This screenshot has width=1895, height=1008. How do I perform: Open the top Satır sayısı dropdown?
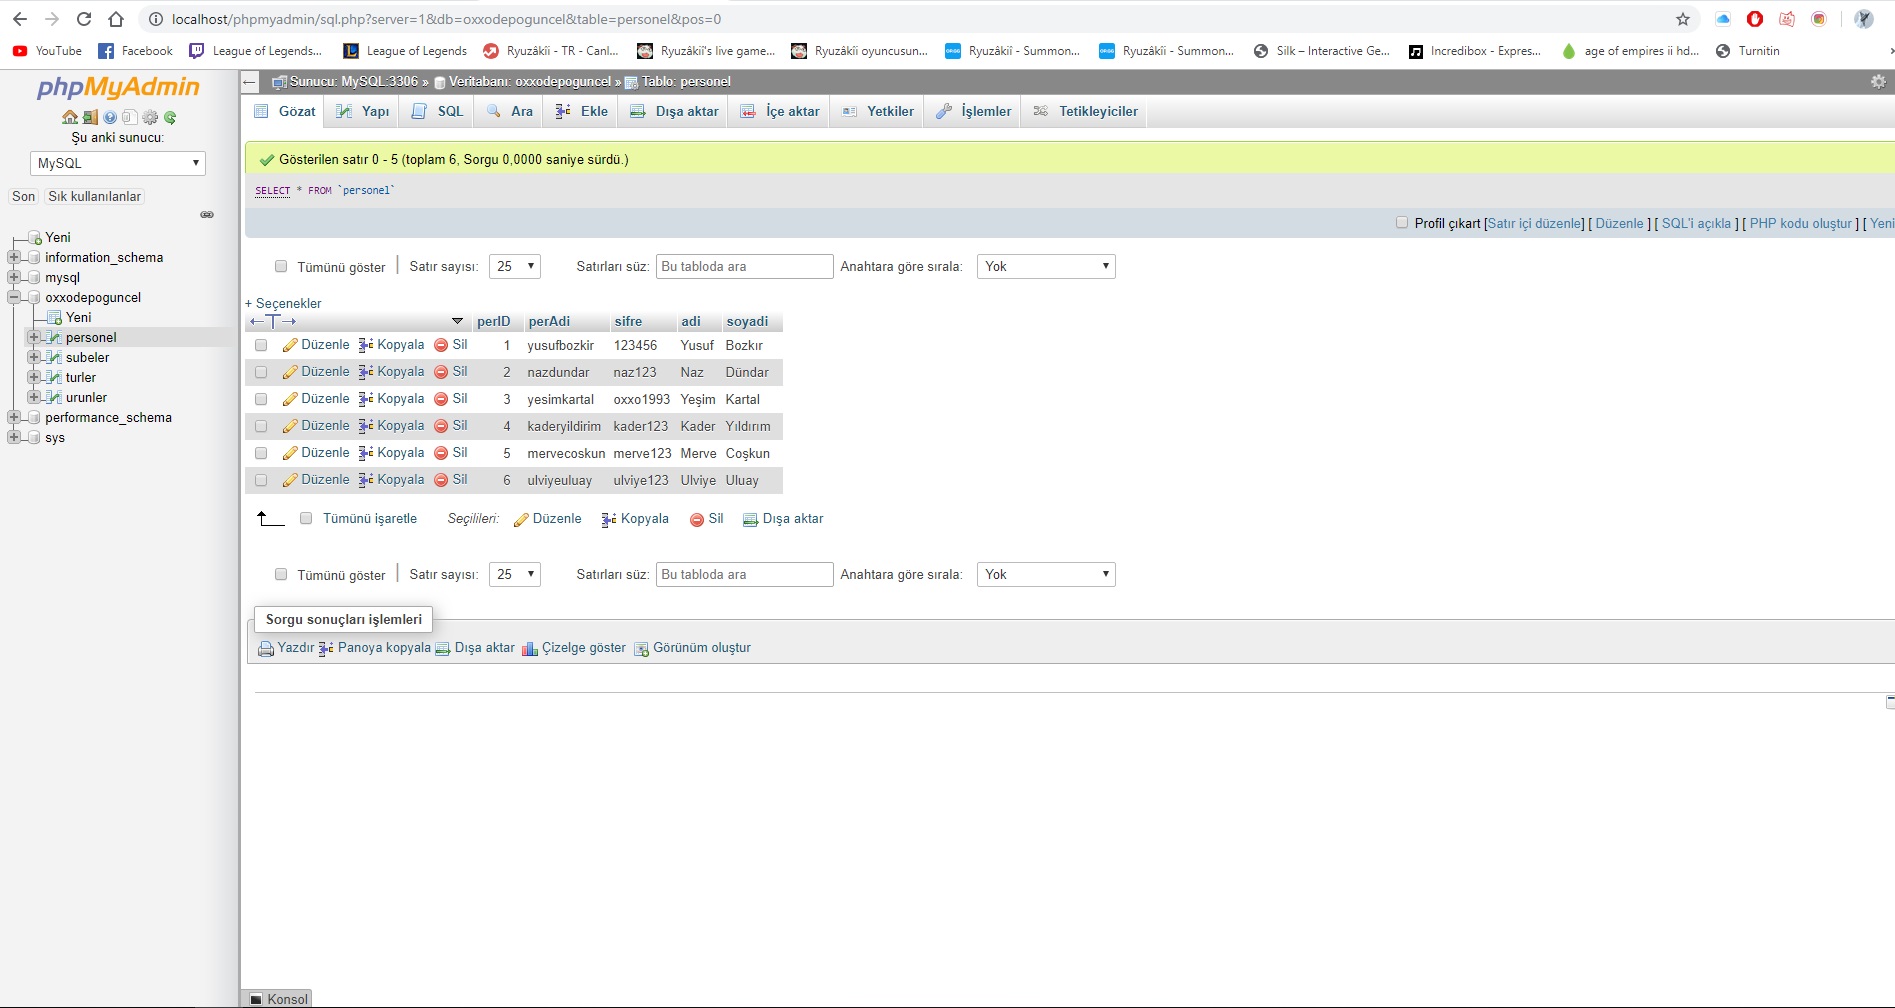(x=514, y=266)
